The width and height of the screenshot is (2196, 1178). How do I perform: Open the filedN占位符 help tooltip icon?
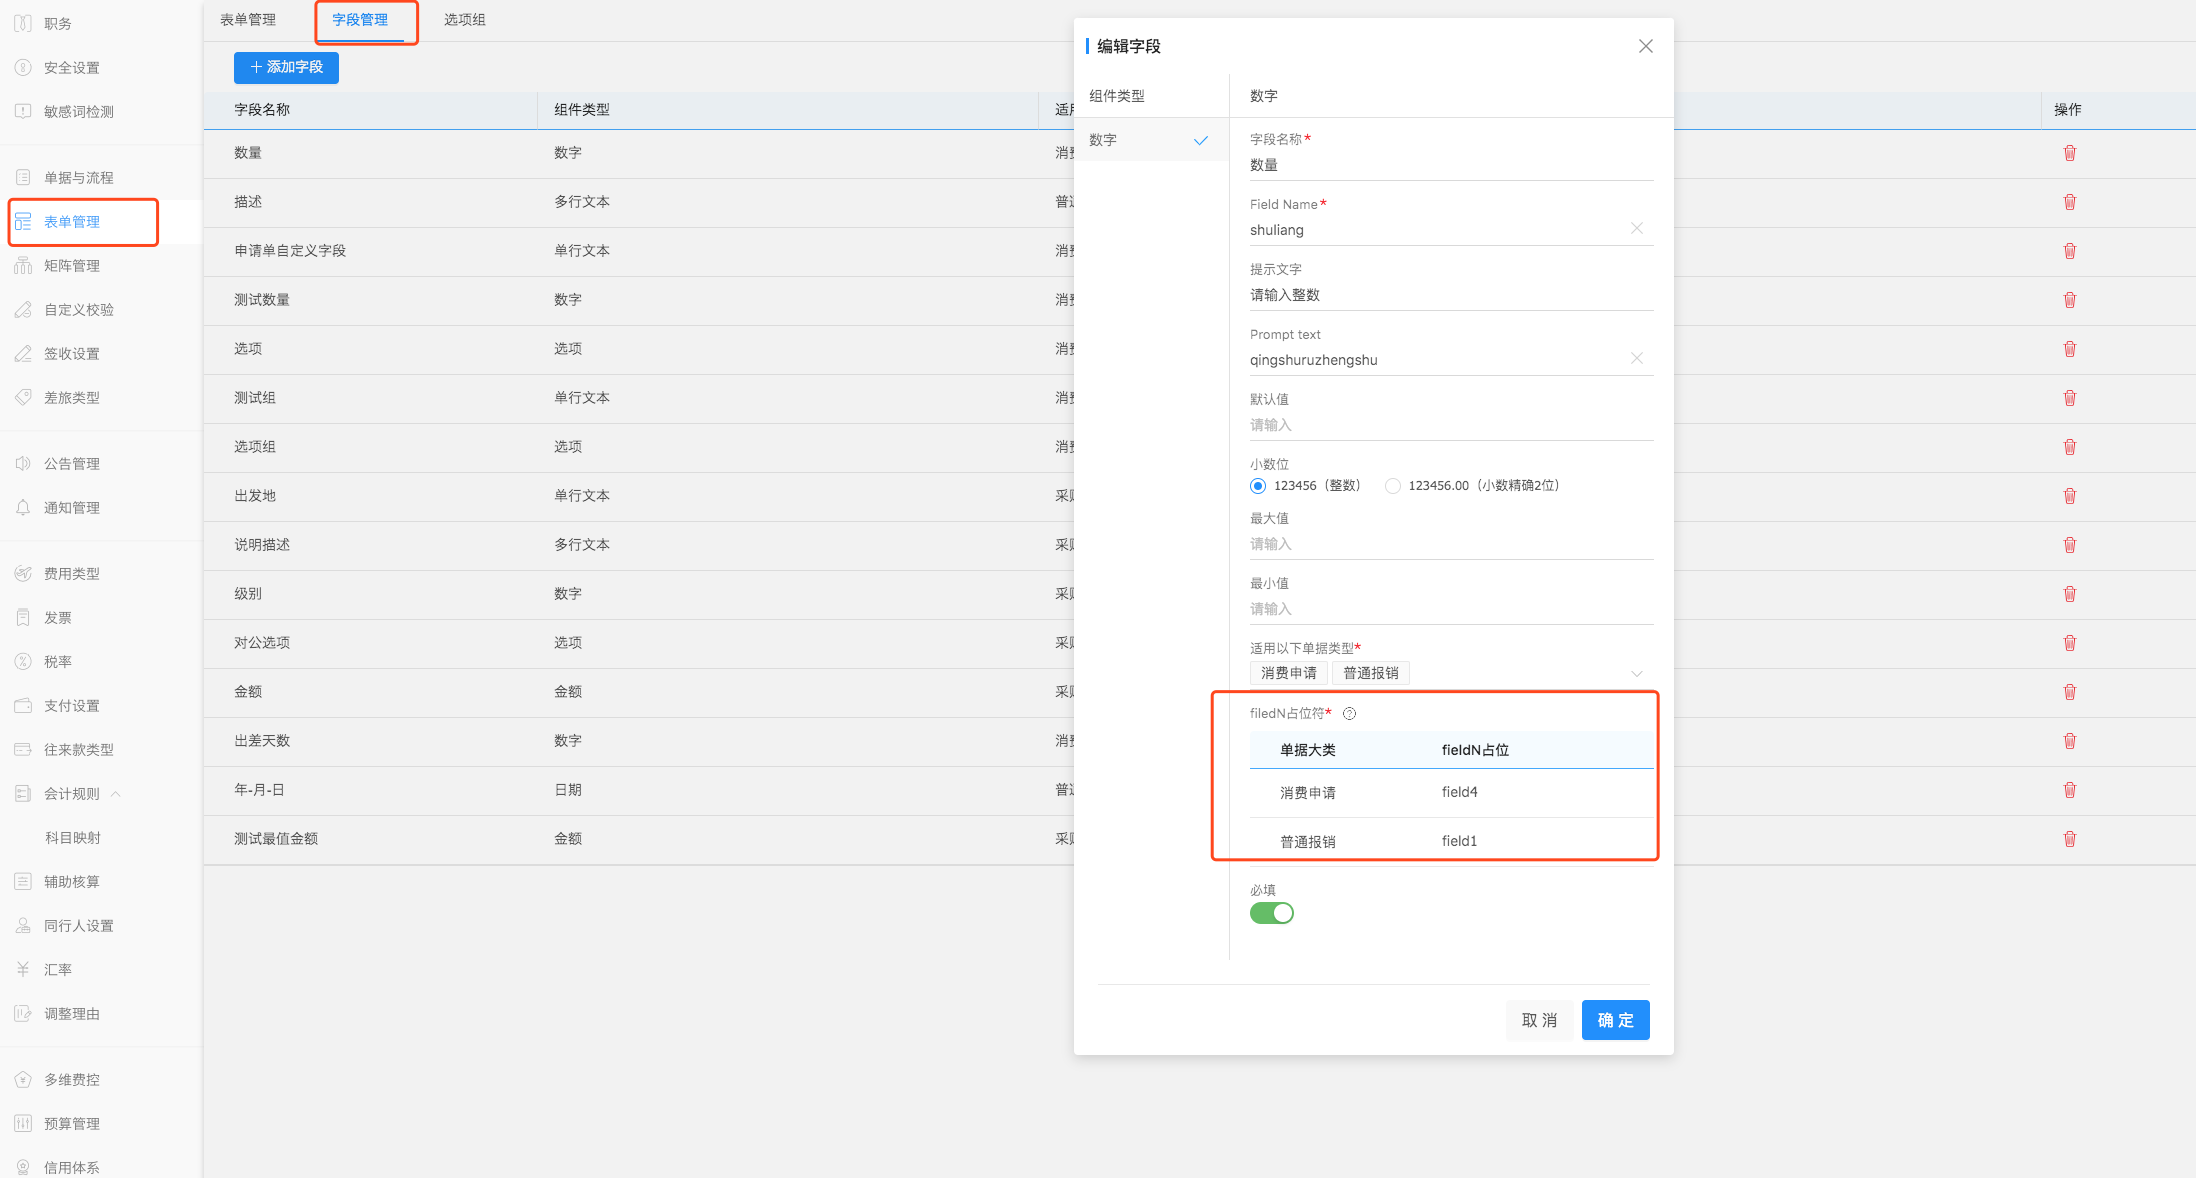coord(1350,713)
